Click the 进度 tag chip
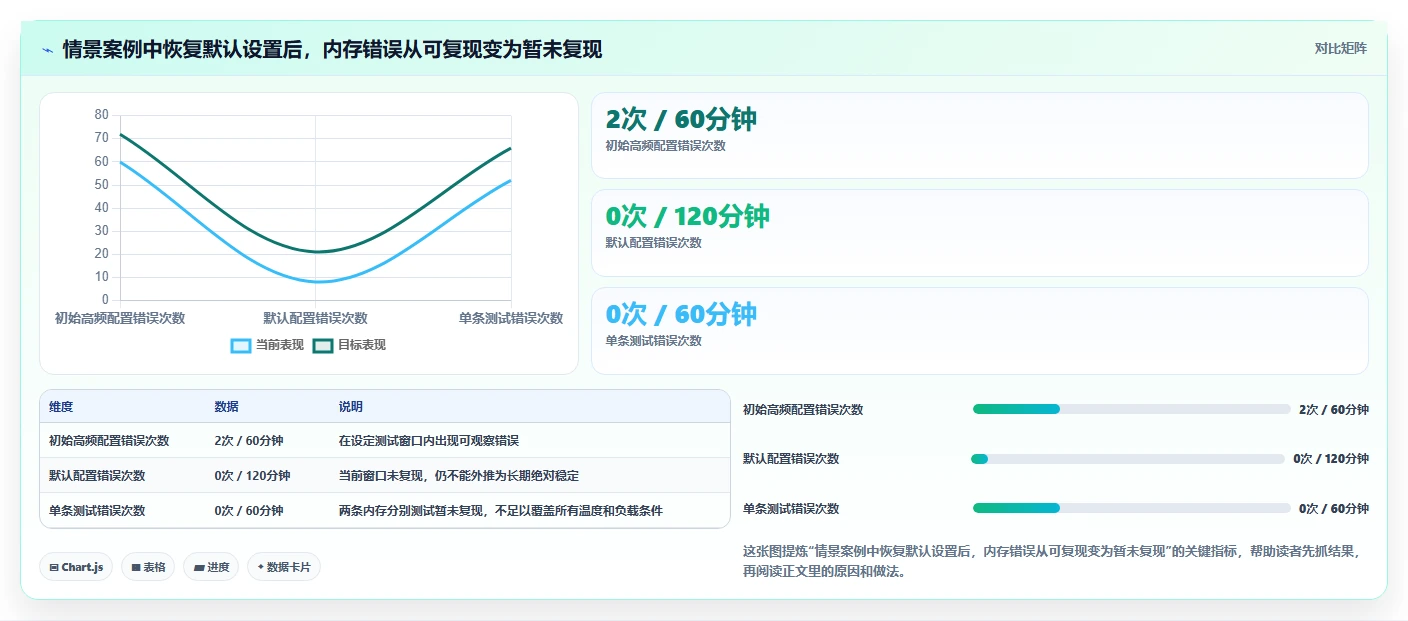This screenshot has width=1408, height=621. pyautogui.click(x=211, y=567)
